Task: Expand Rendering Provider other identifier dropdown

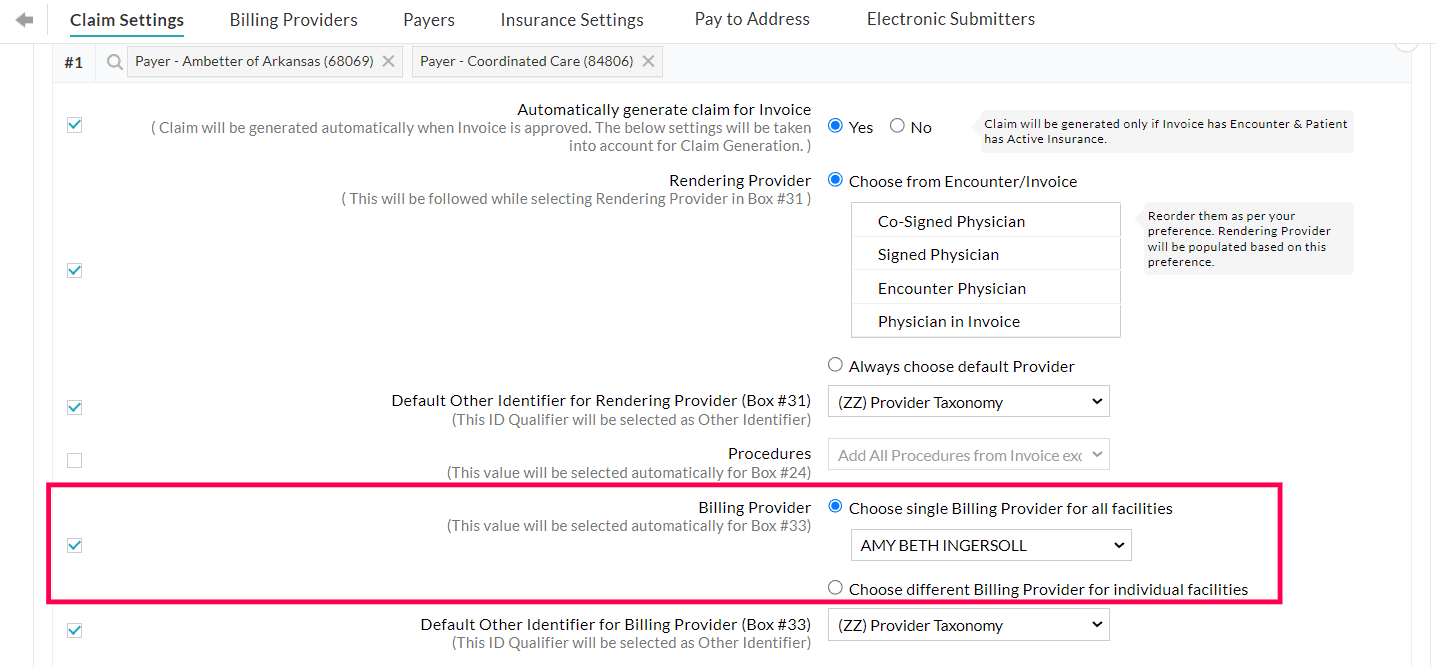Action: pos(968,402)
